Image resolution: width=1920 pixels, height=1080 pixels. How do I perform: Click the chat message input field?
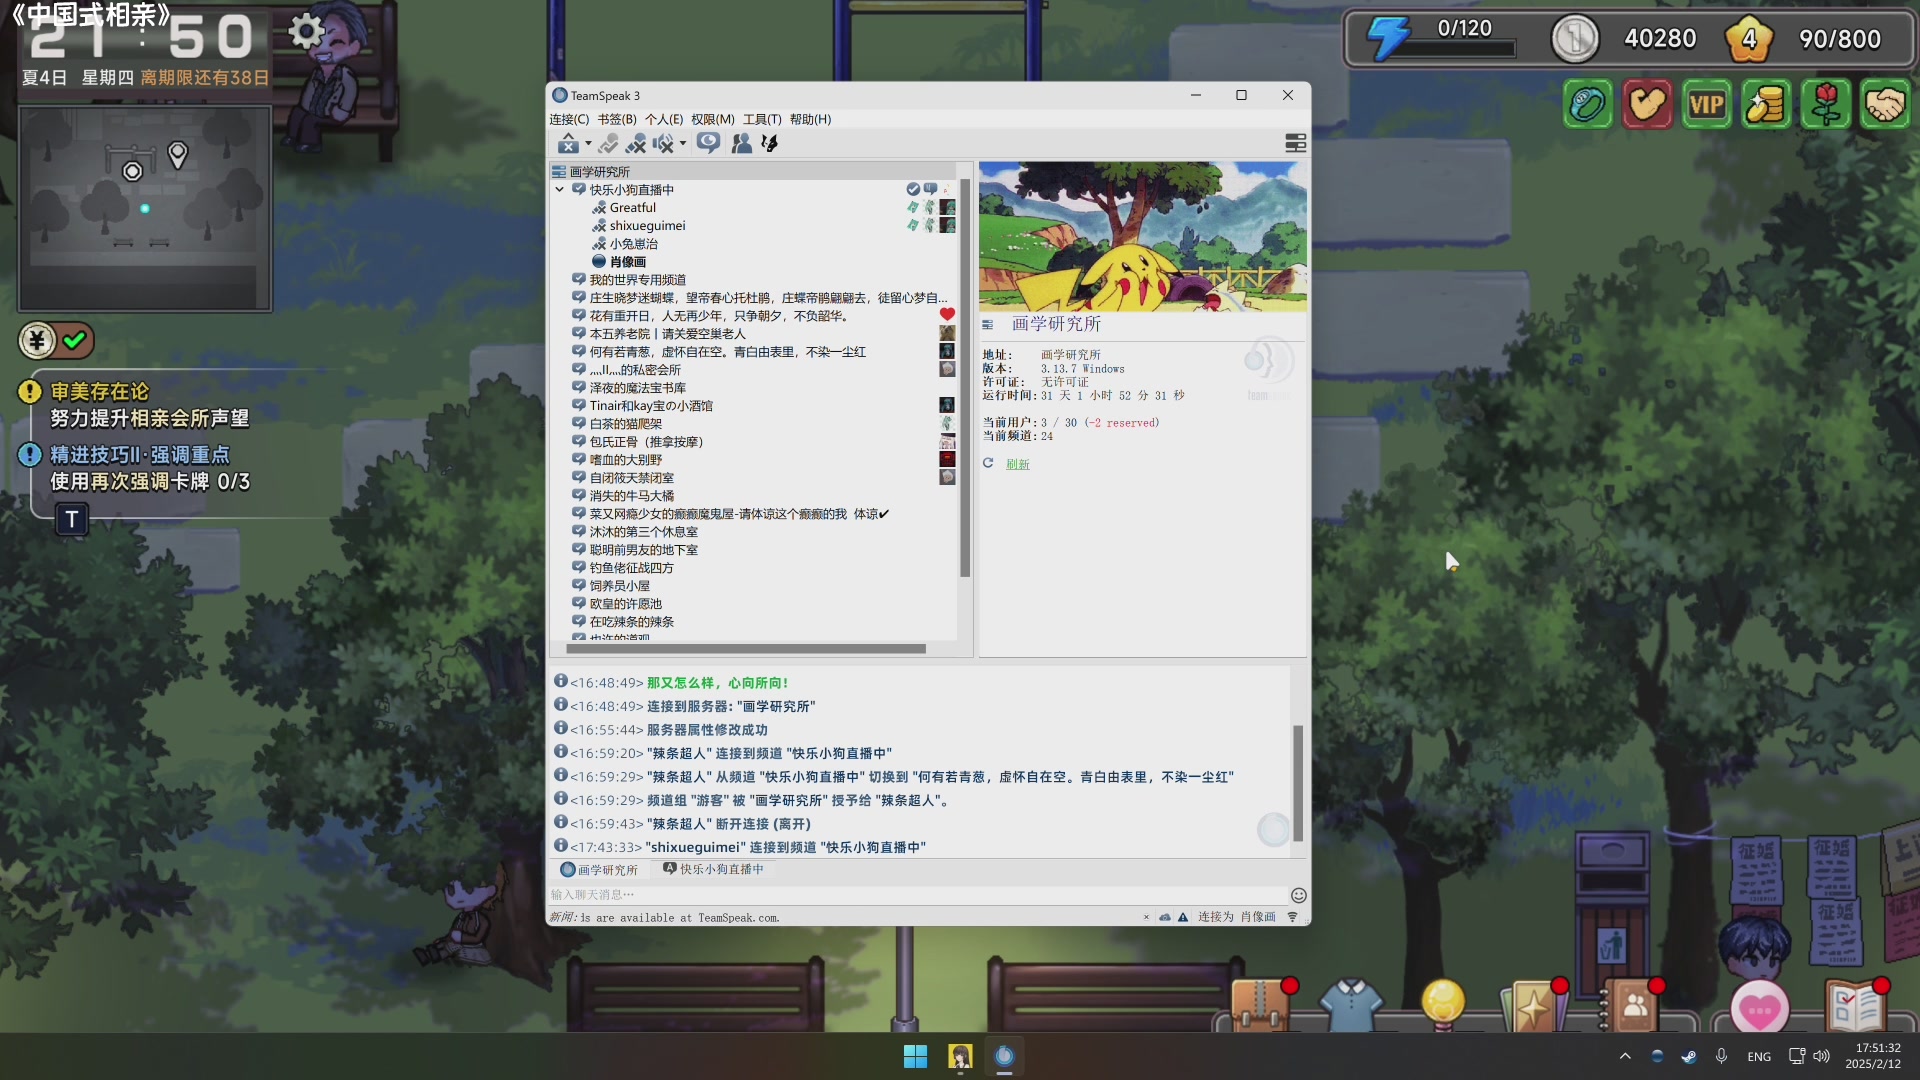915,895
